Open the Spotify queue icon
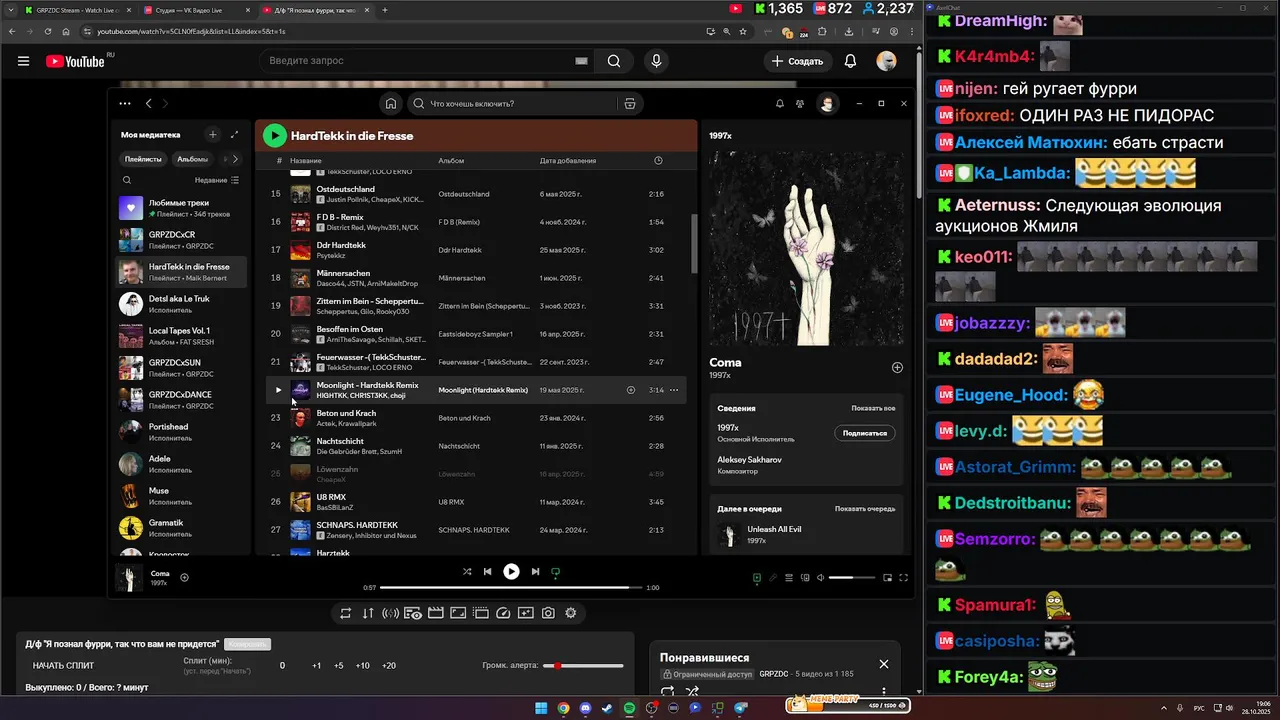 (x=789, y=577)
